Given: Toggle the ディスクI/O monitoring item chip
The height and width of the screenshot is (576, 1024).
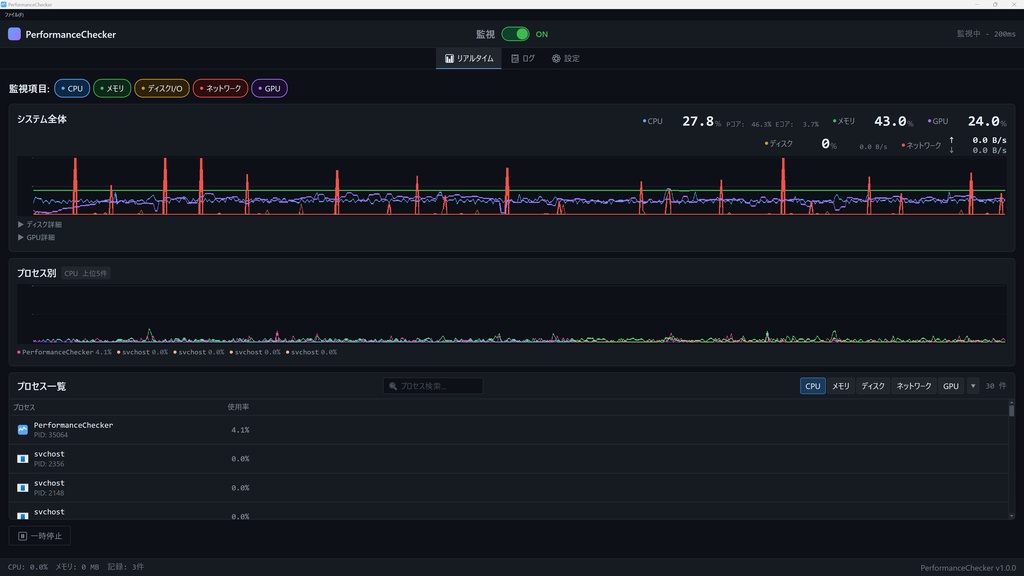Looking at the screenshot, I should click(x=162, y=88).
